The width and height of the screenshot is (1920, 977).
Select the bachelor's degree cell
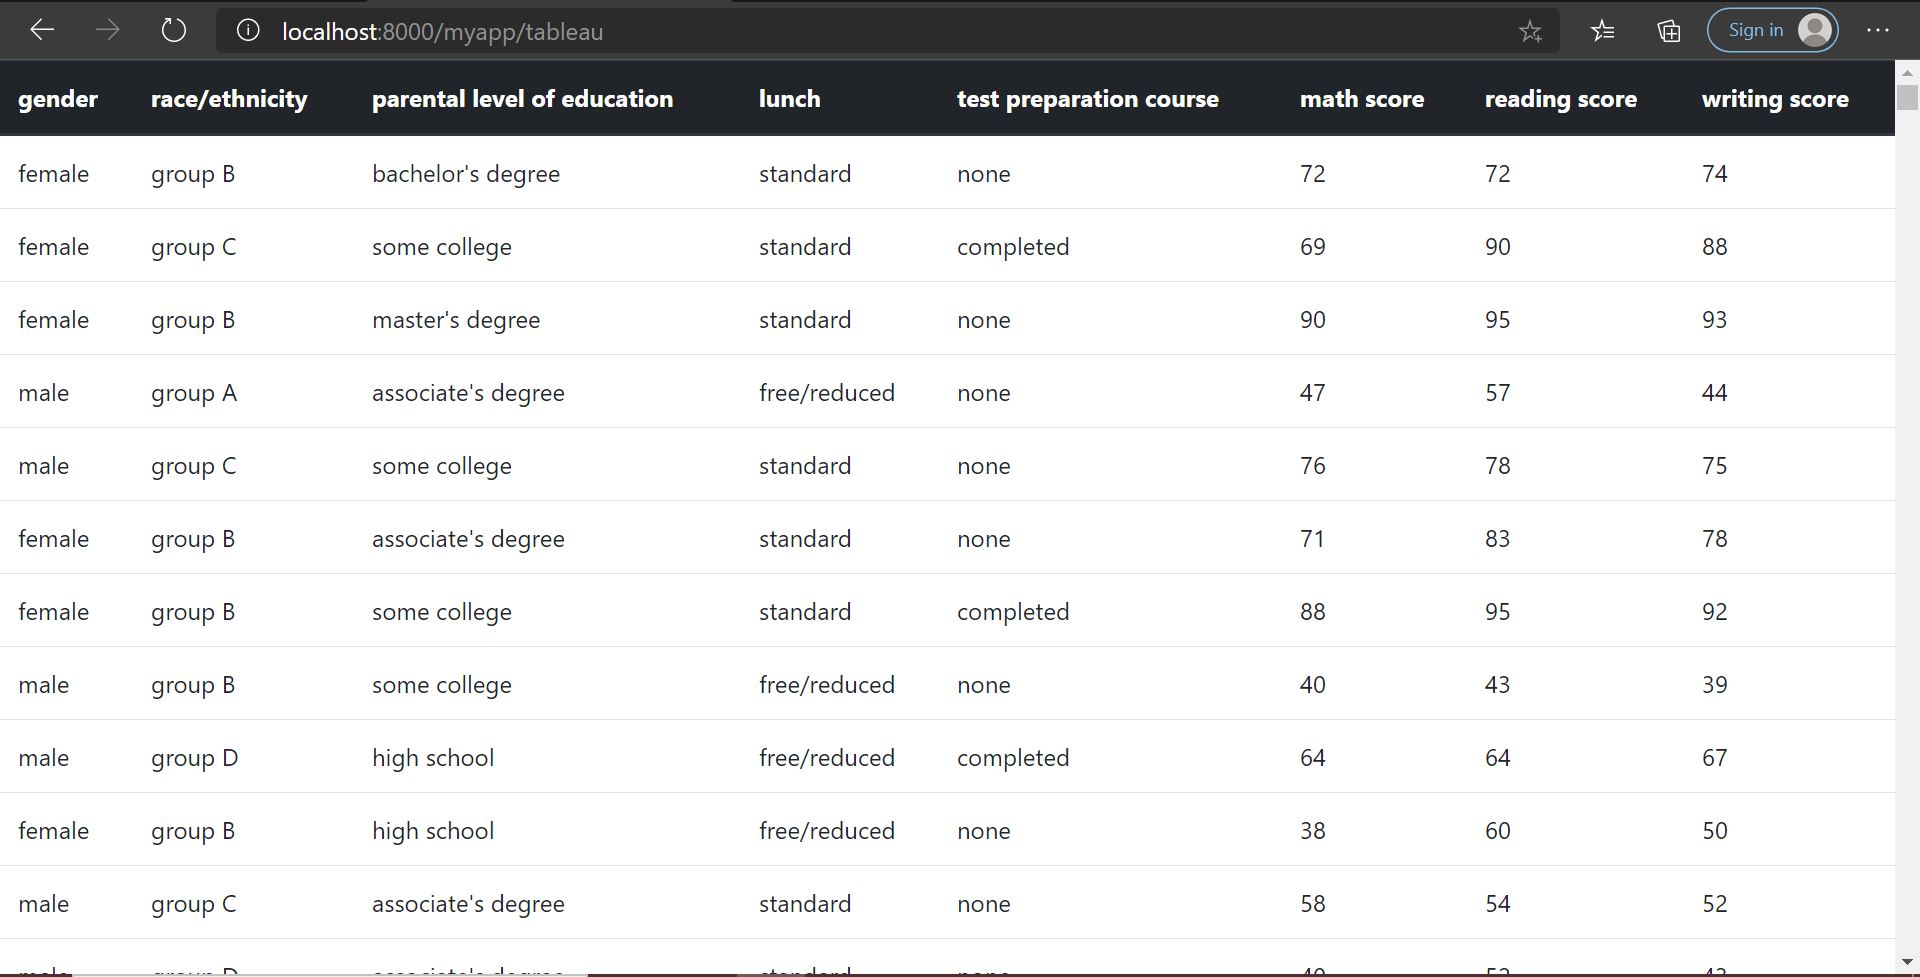click(466, 173)
